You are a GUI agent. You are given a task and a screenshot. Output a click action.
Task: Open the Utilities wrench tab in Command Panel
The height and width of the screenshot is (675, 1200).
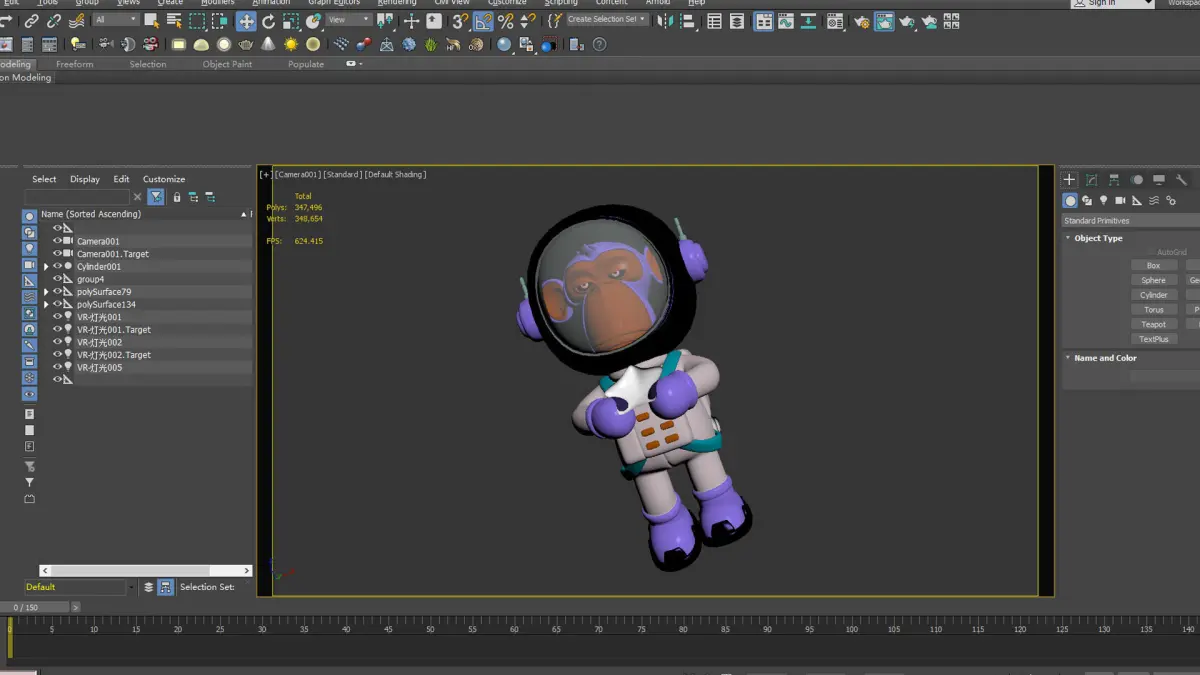(x=1181, y=180)
